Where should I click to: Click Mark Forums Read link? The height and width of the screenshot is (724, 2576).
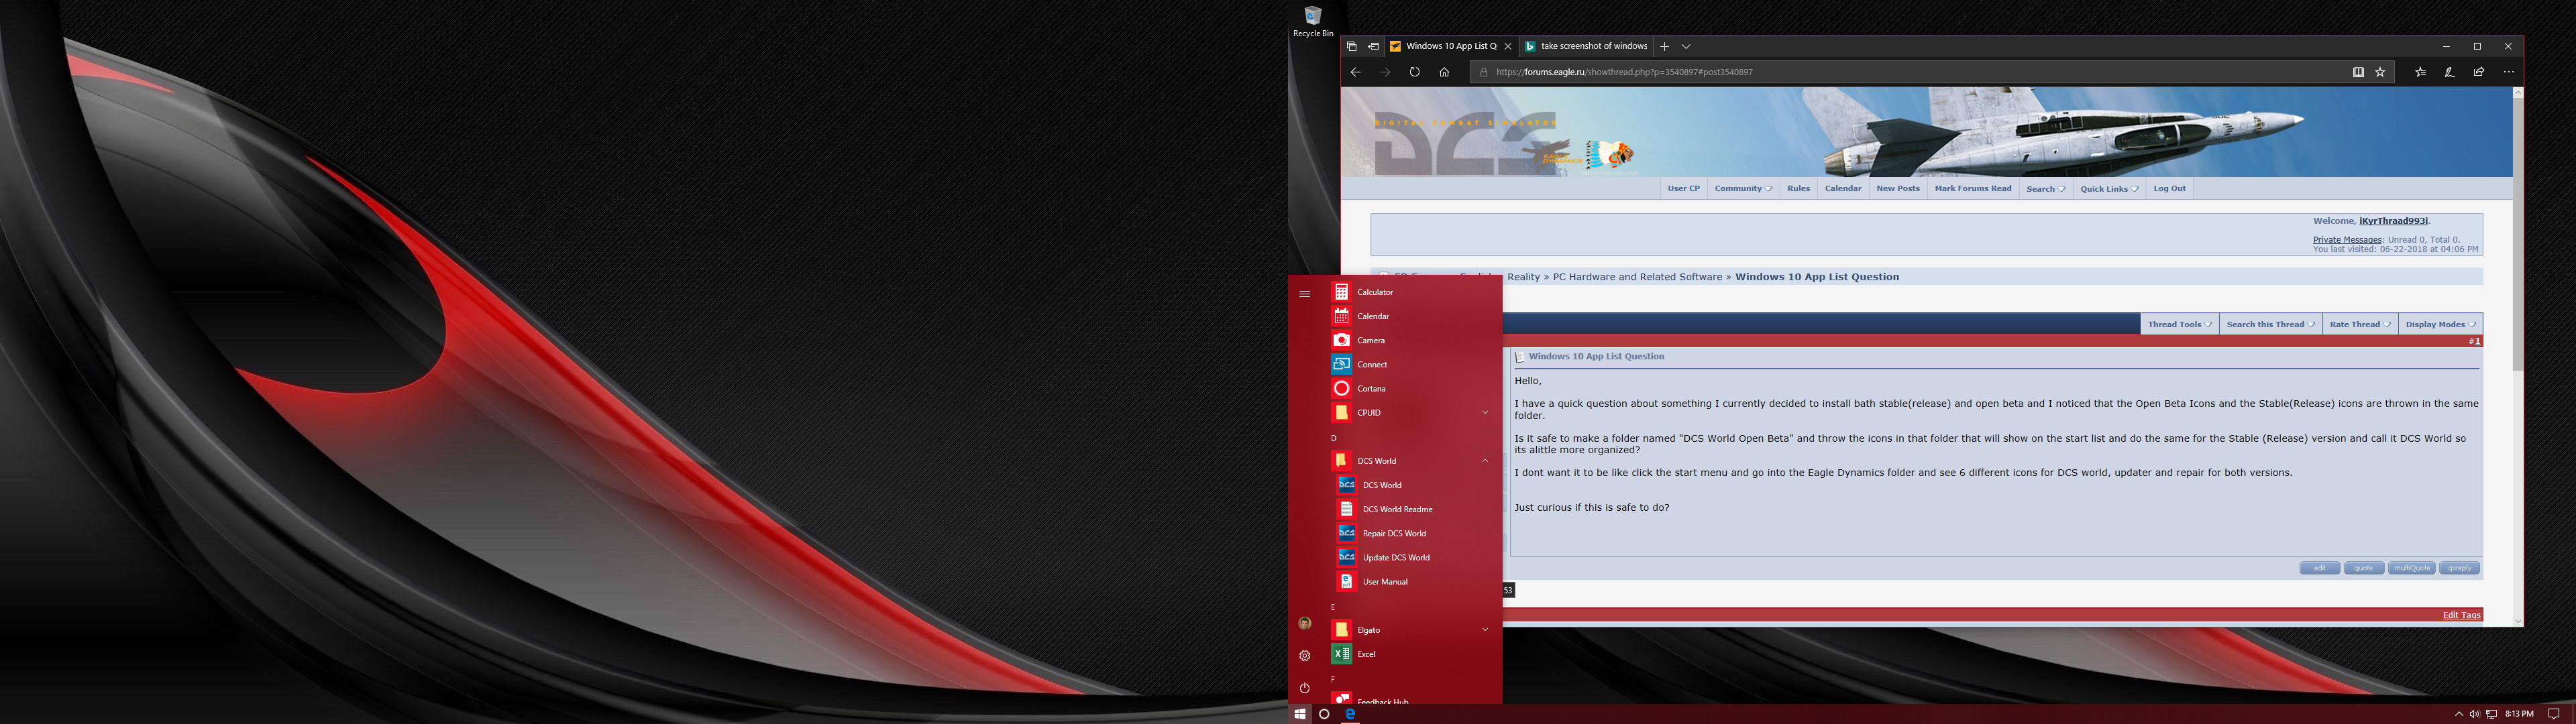click(1973, 188)
